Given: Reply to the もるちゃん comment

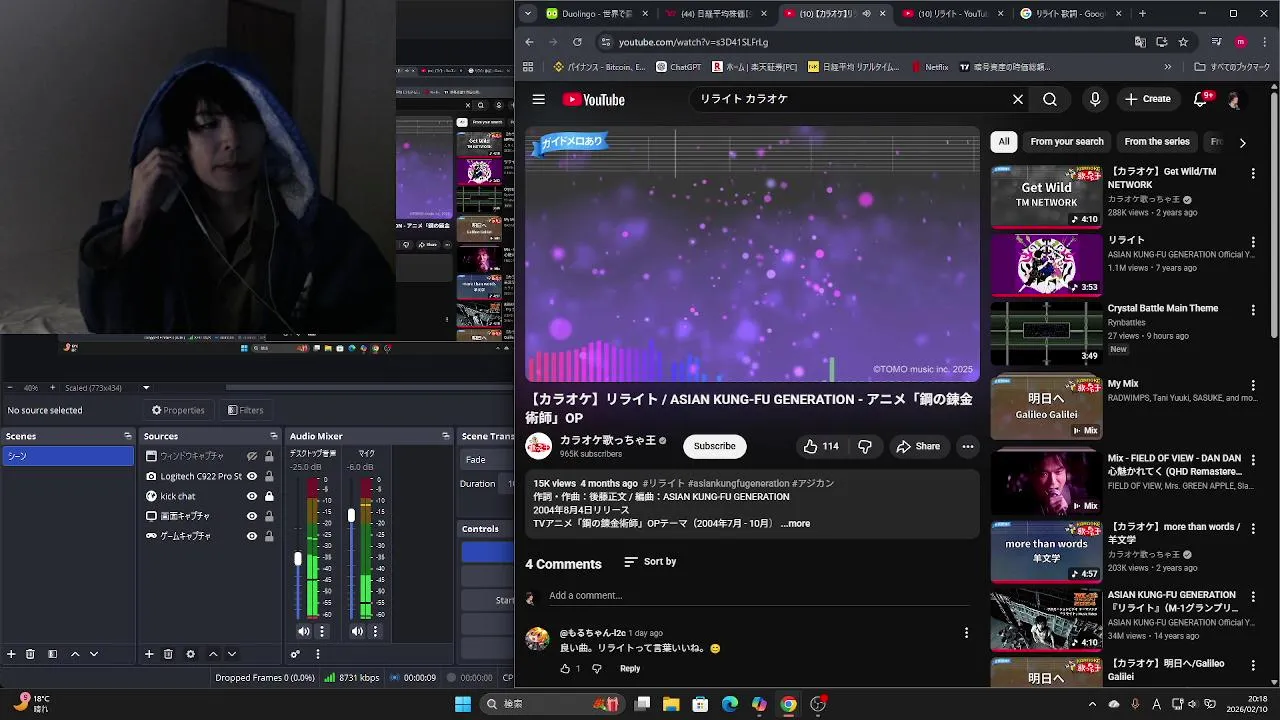Looking at the screenshot, I should (630, 669).
